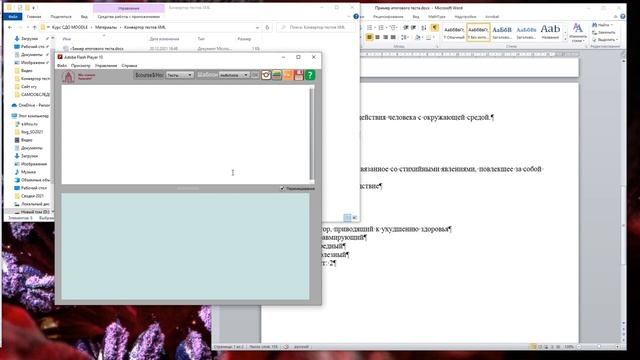The width and height of the screenshot is (640, 360).
Task: Click the Change Styles icon in Word
Action: pos(578,32)
